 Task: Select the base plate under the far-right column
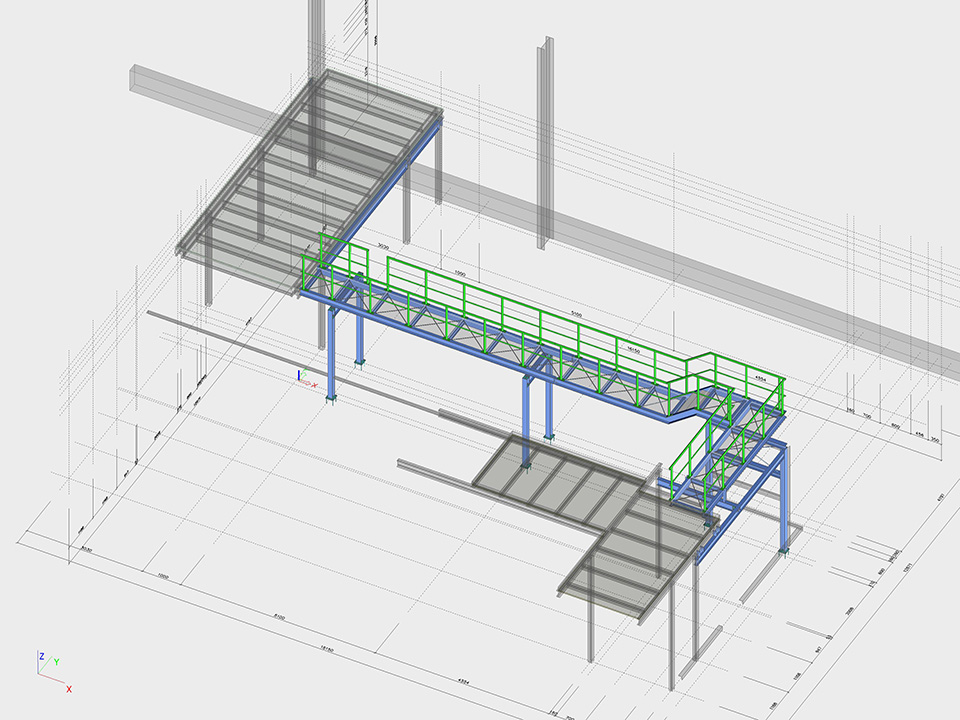[783, 550]
